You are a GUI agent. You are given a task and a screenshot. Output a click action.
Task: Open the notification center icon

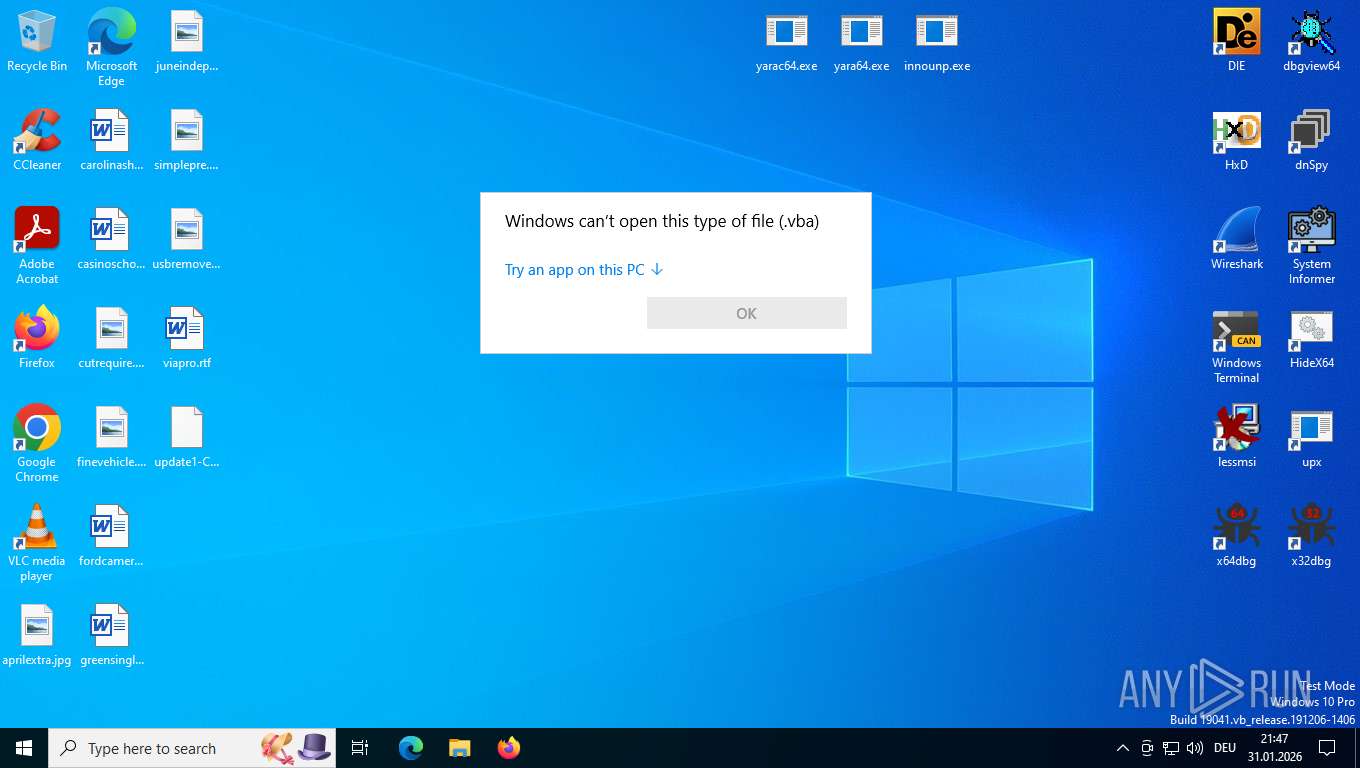[1327, 748]
